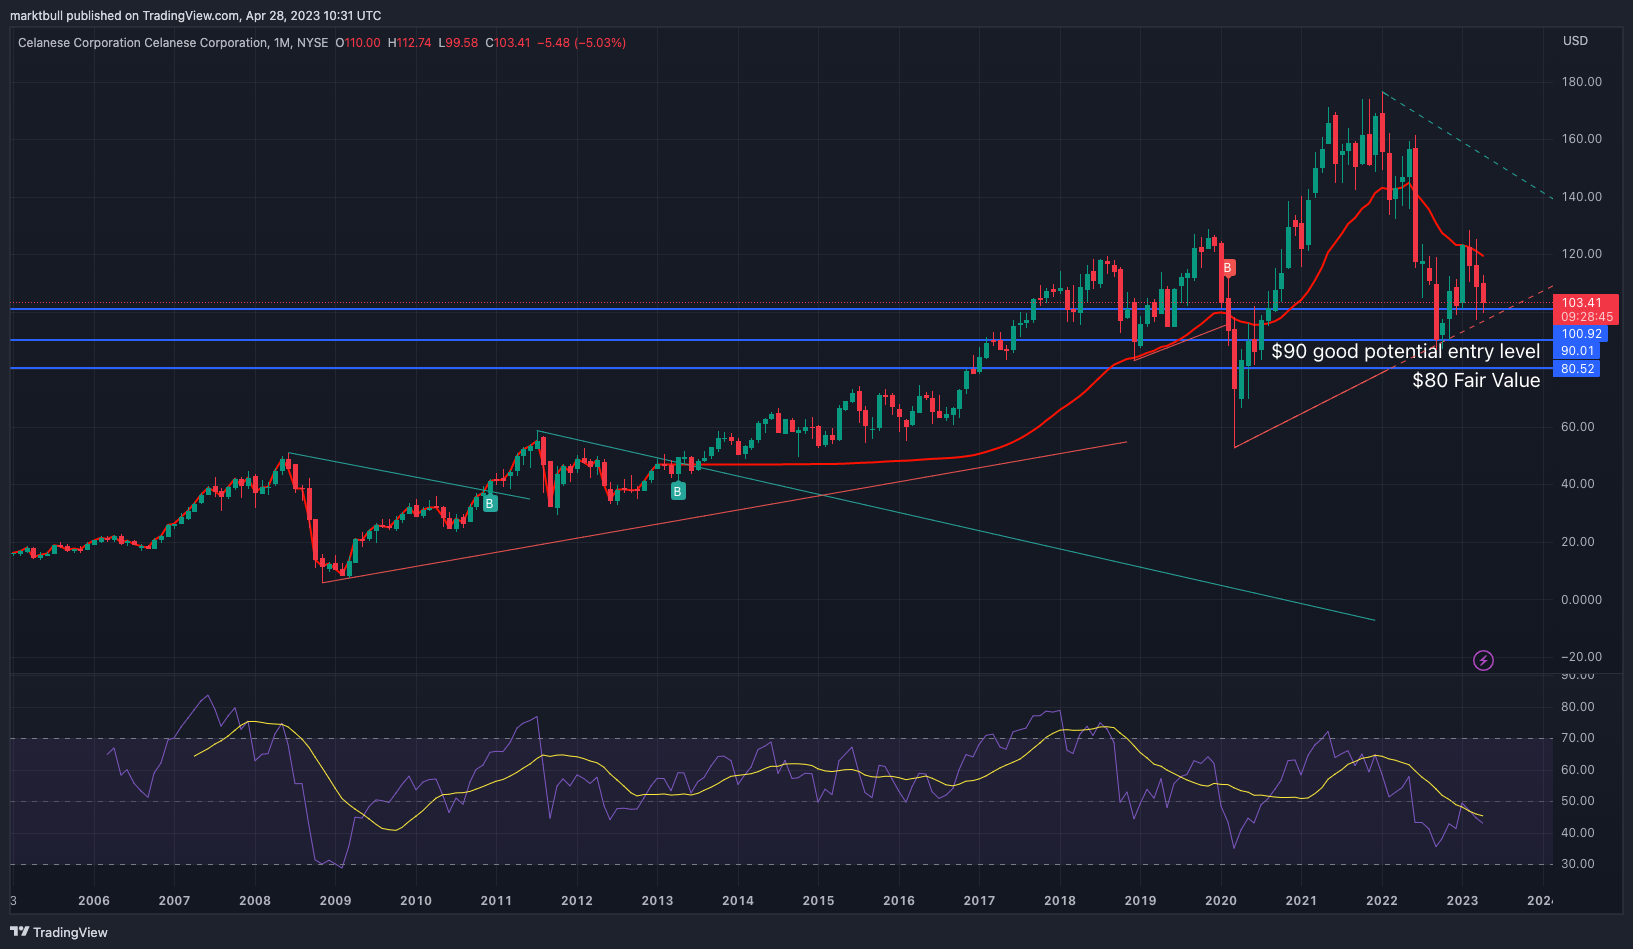Click the '$80 Fair Value' annotation
The width and height of the screenshot is (1633, 949).
click(1476, 380)
